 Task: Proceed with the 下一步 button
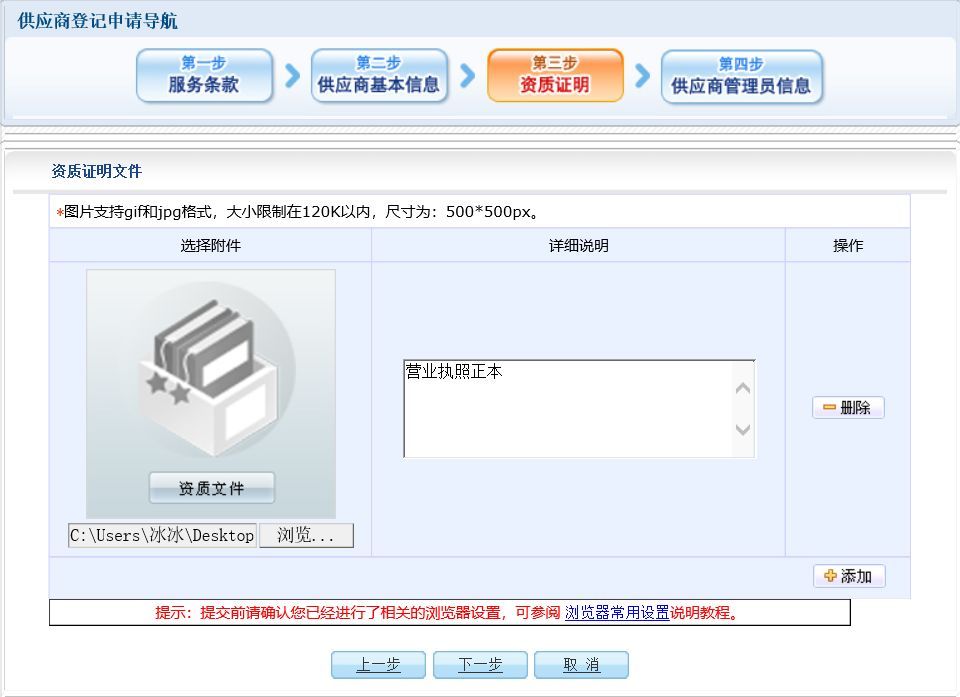click(x=480, y=665)
